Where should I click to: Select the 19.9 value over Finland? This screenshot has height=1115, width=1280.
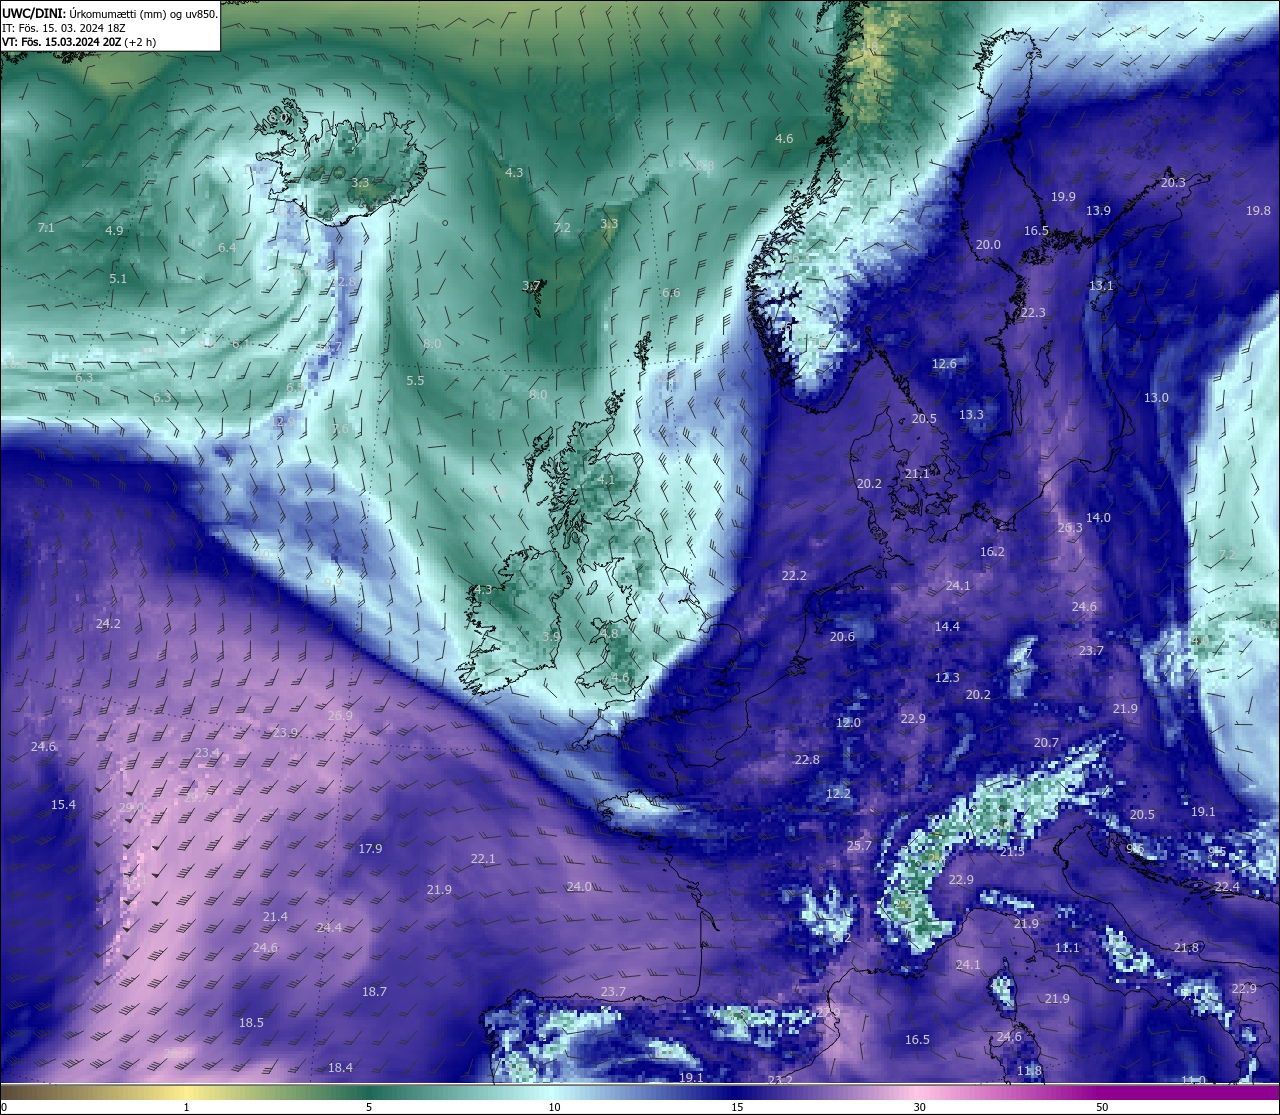point(1063,197)
